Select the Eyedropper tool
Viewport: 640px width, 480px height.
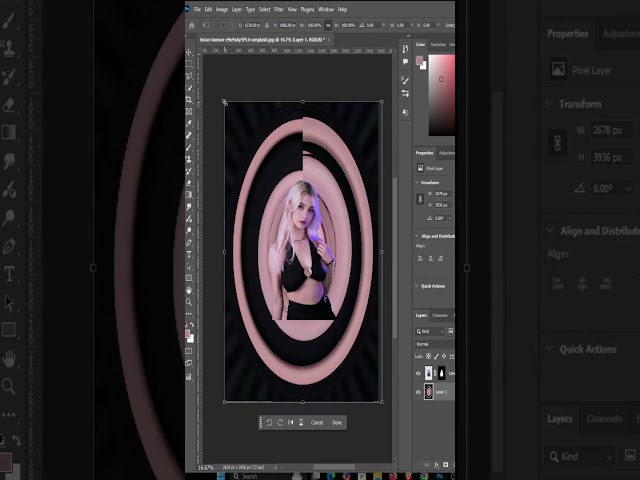[x=189, y=123]
